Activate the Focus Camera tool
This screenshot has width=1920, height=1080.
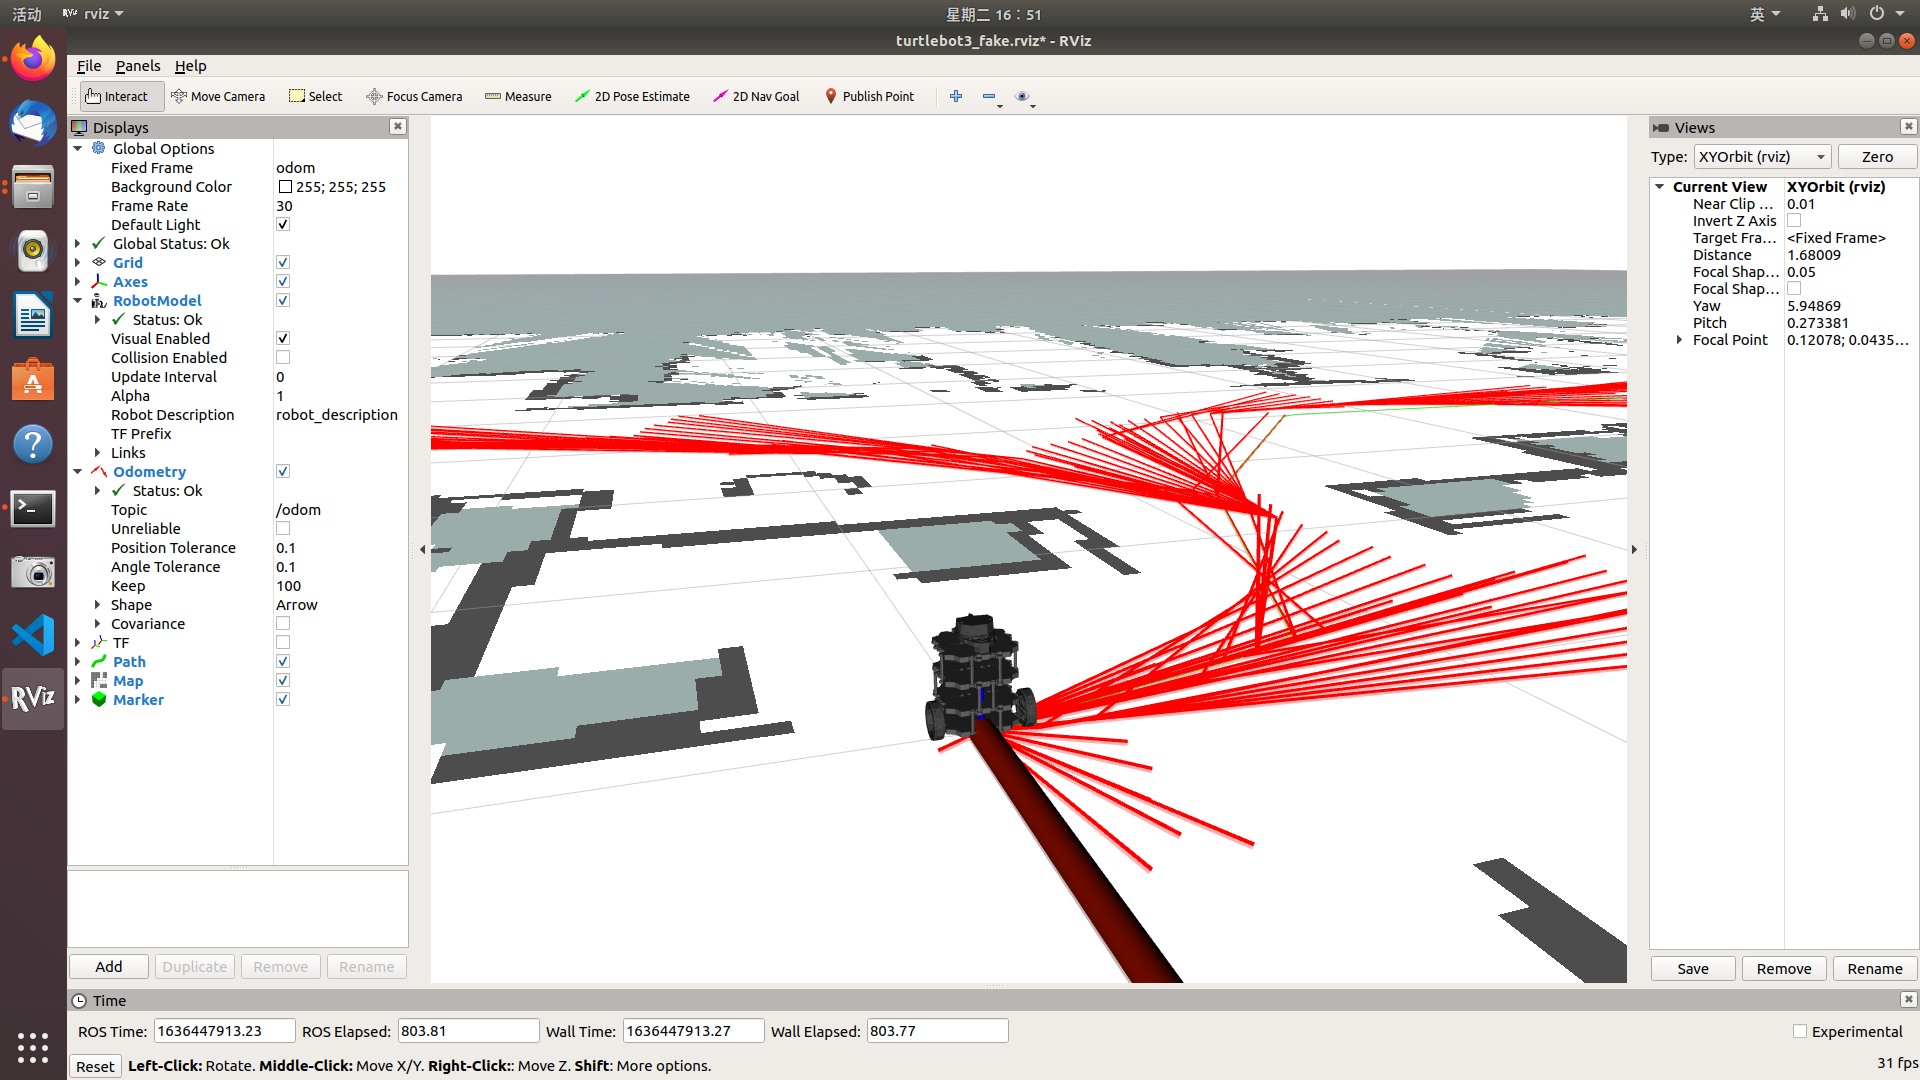click(x=414, y=96)
